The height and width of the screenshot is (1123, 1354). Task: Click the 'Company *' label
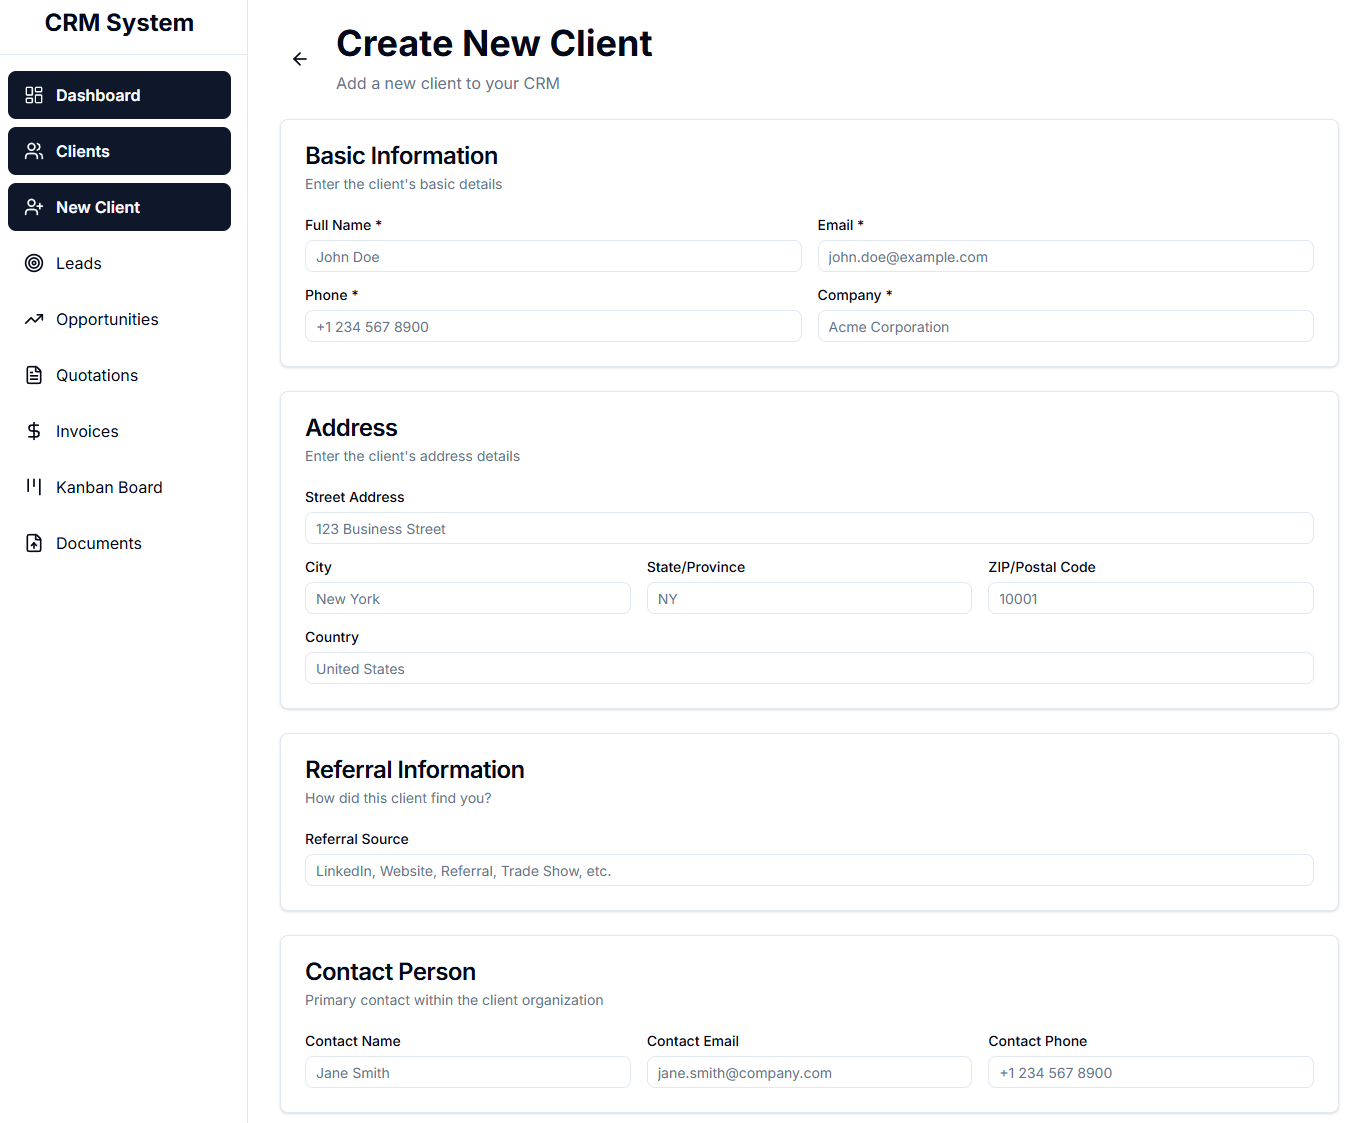[x=855, y=295]
